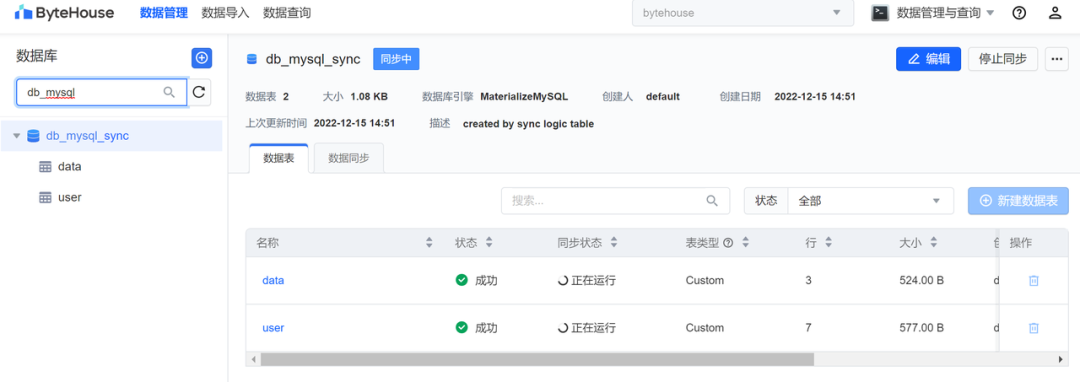The image size is (1080, 382).
Task: Click the refresh database list icon
Action: (199, 92)
